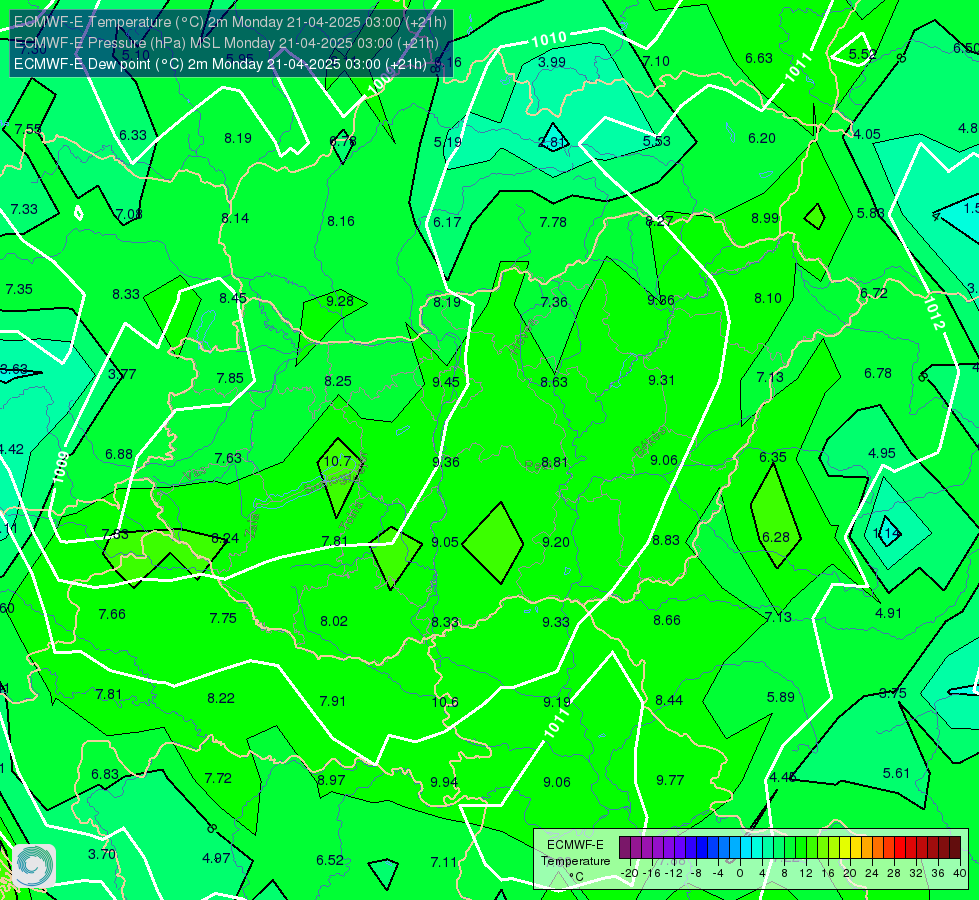Click the 8.02 temperature value
979x900 pixels.
[x=334, y=621]
